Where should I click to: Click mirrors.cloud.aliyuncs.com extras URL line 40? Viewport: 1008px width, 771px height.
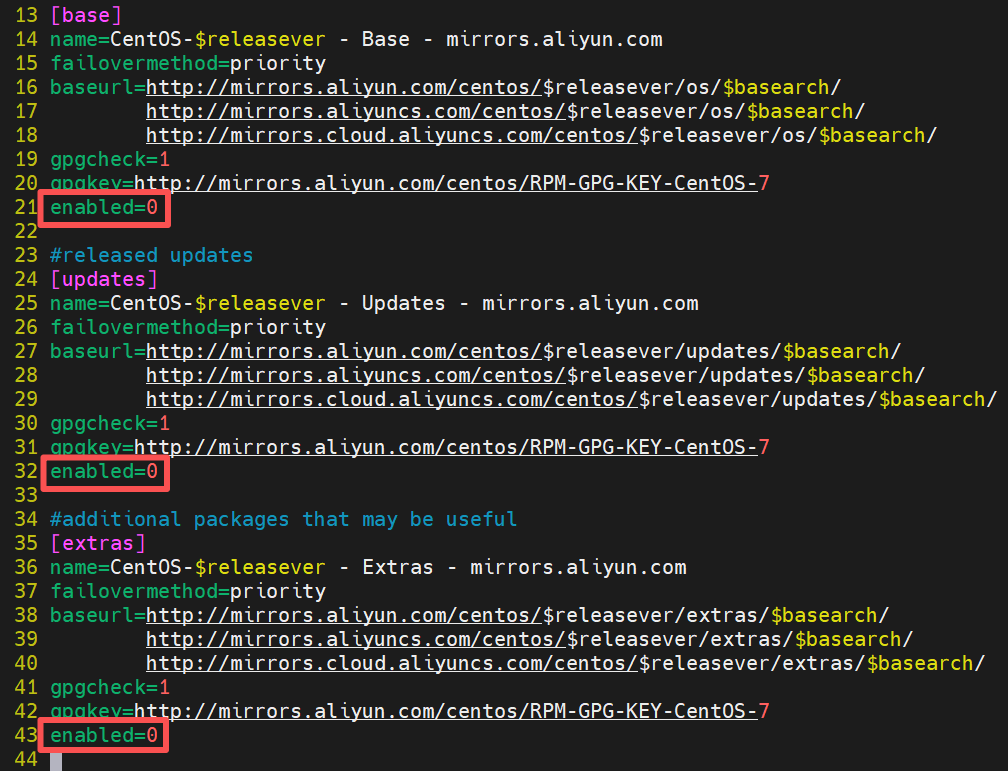[x=565, y=663]
